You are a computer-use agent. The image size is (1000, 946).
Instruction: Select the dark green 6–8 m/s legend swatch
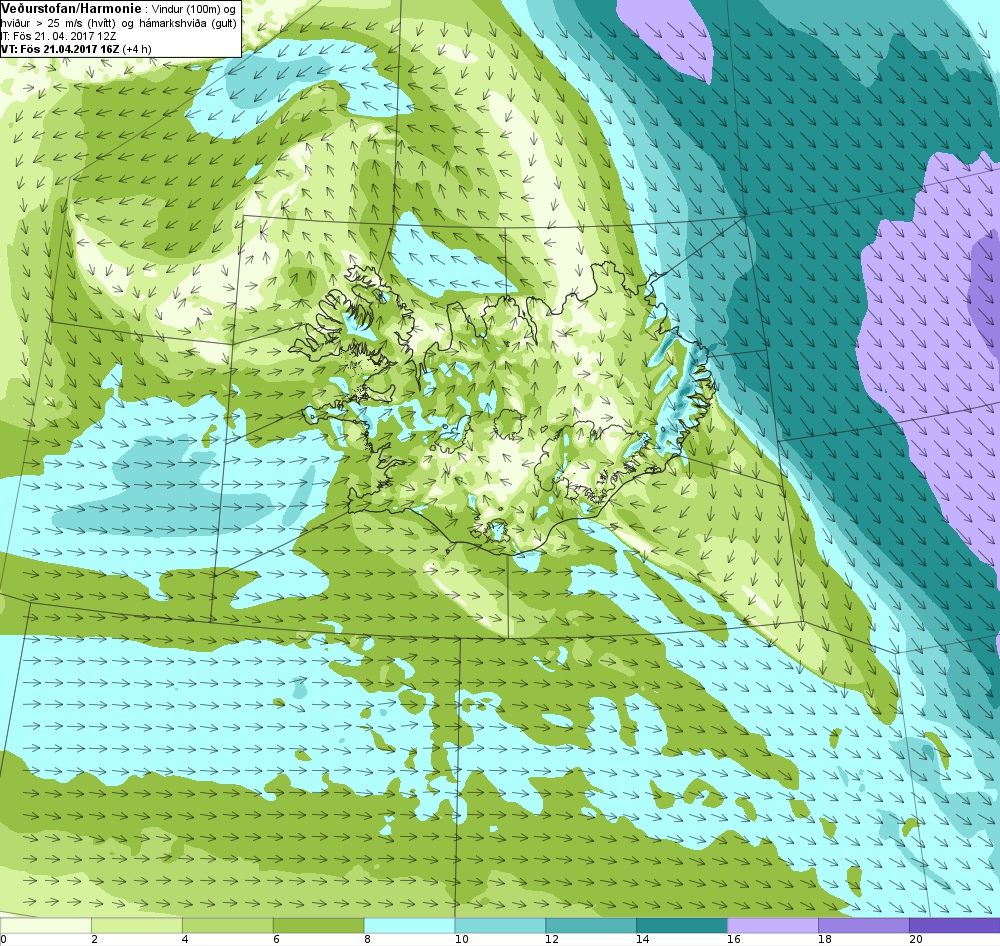[x=318, y=925]
